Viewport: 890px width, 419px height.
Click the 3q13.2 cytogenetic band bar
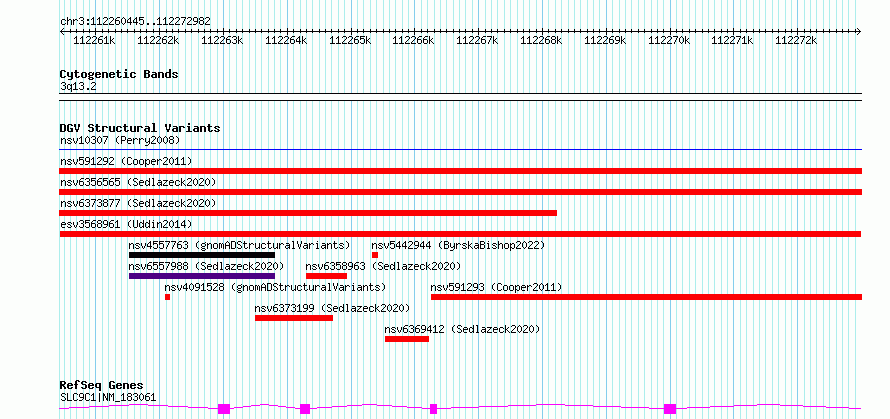tap(461, 97)
